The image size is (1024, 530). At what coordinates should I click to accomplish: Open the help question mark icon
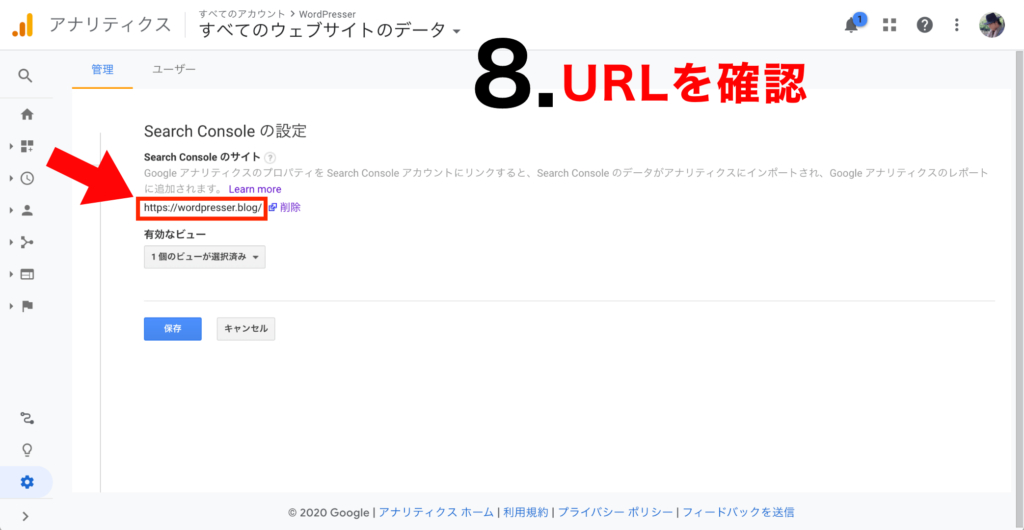[924, 25]
